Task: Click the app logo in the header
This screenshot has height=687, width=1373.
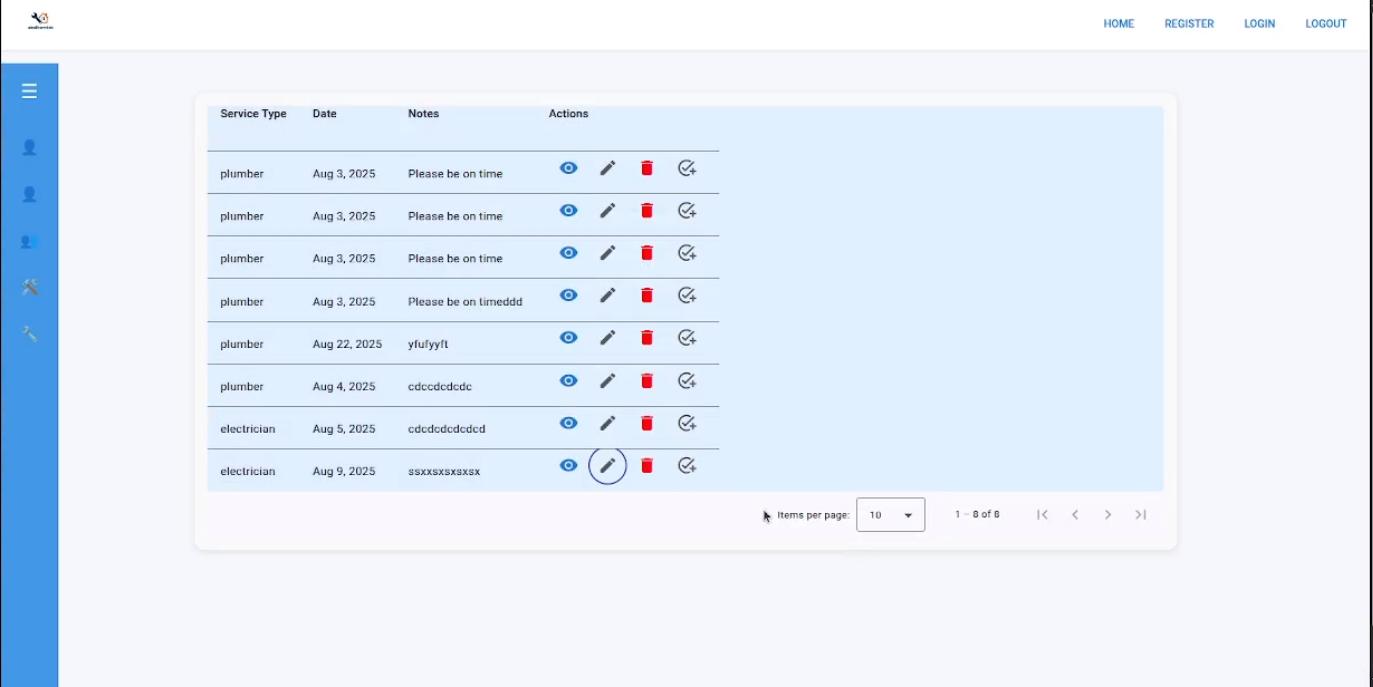Action: coord(40,20)
